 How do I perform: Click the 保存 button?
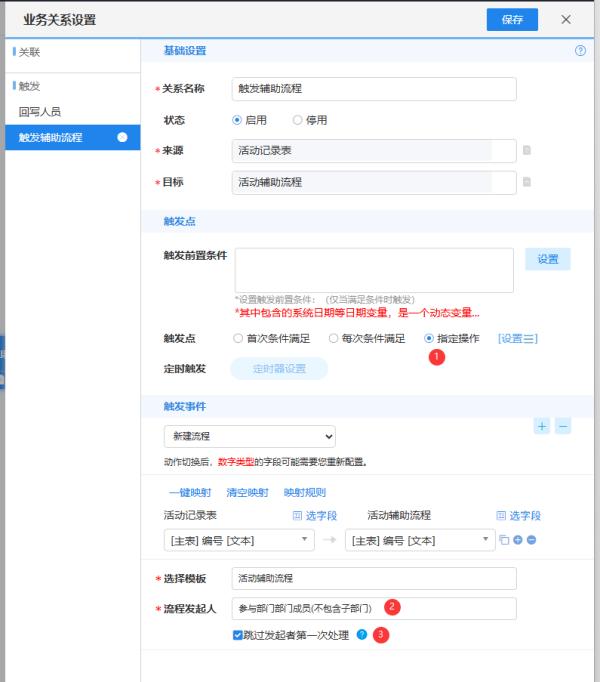[x=512, y=20]
